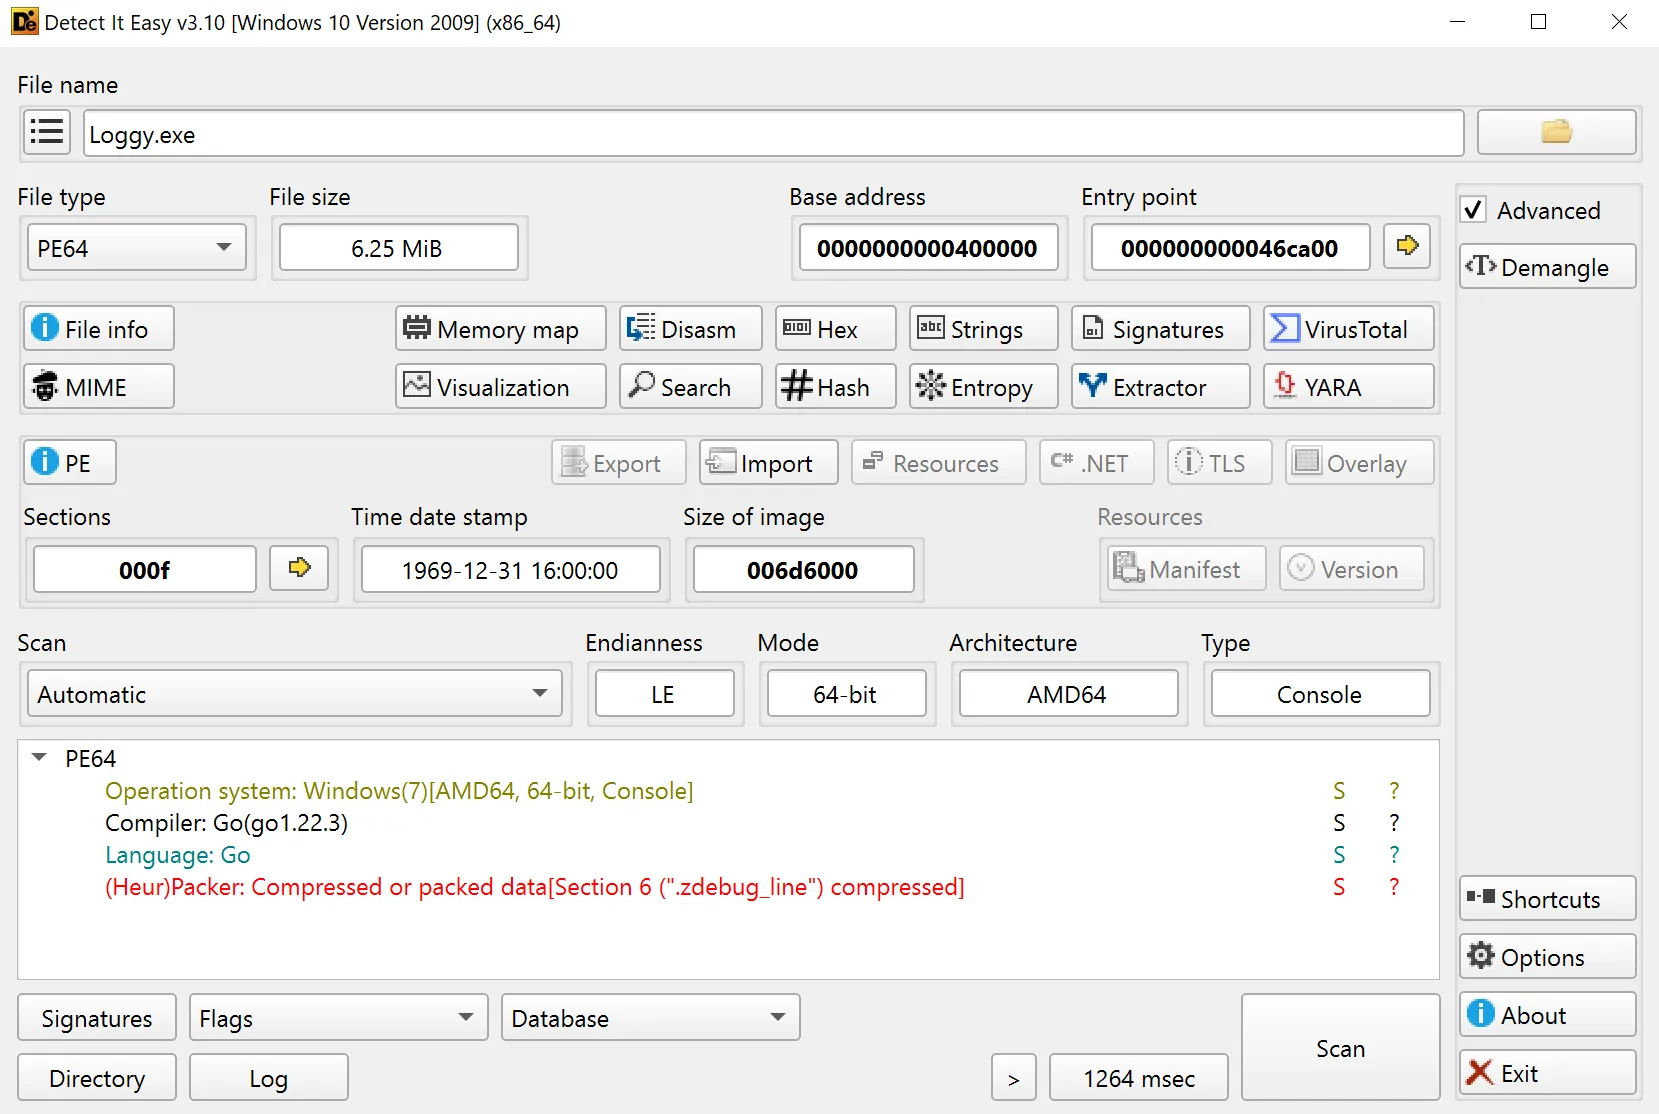Expand the Automatic scan mode dropdown
The width and height of the screenshot is (1659, 1114).
(x=294, y=694)
